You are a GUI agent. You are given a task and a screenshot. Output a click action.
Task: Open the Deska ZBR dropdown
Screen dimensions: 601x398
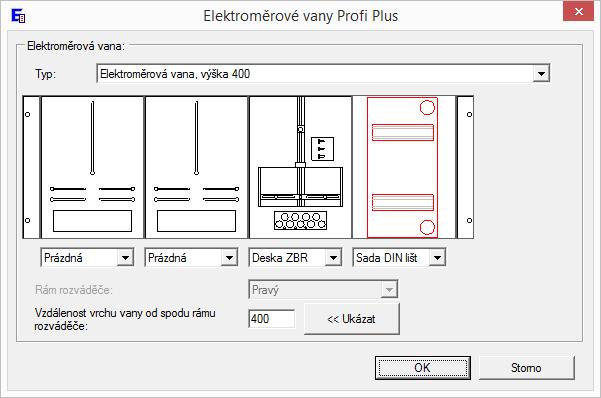(x=333, y=258)
